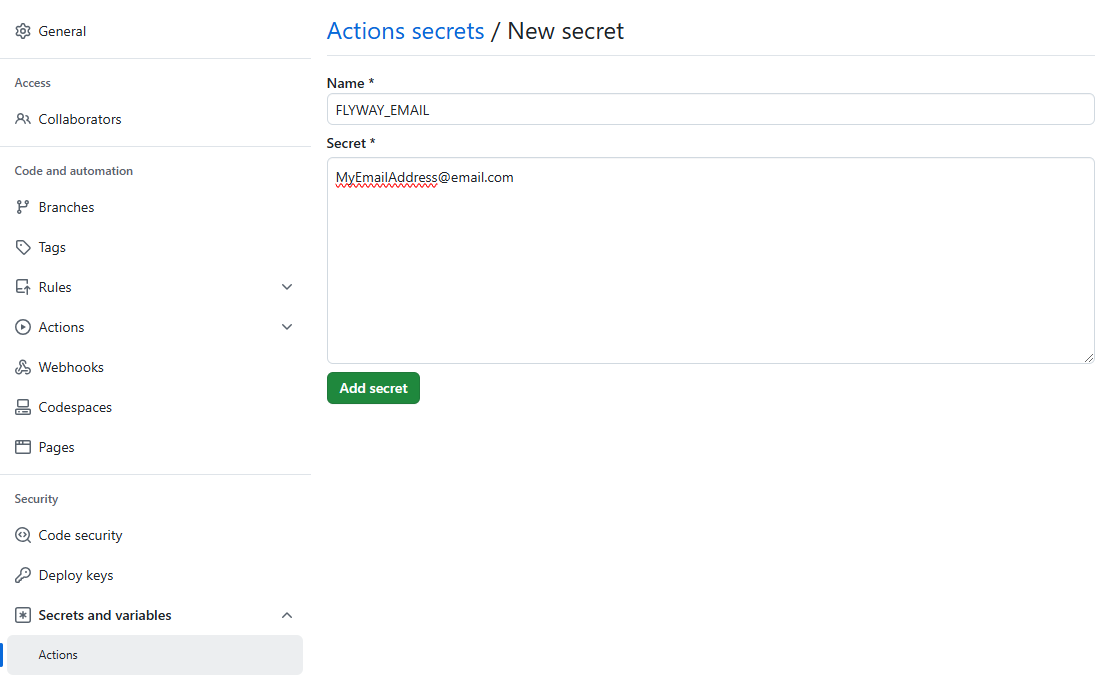Expand the Actions section chevron

(287, 327)
